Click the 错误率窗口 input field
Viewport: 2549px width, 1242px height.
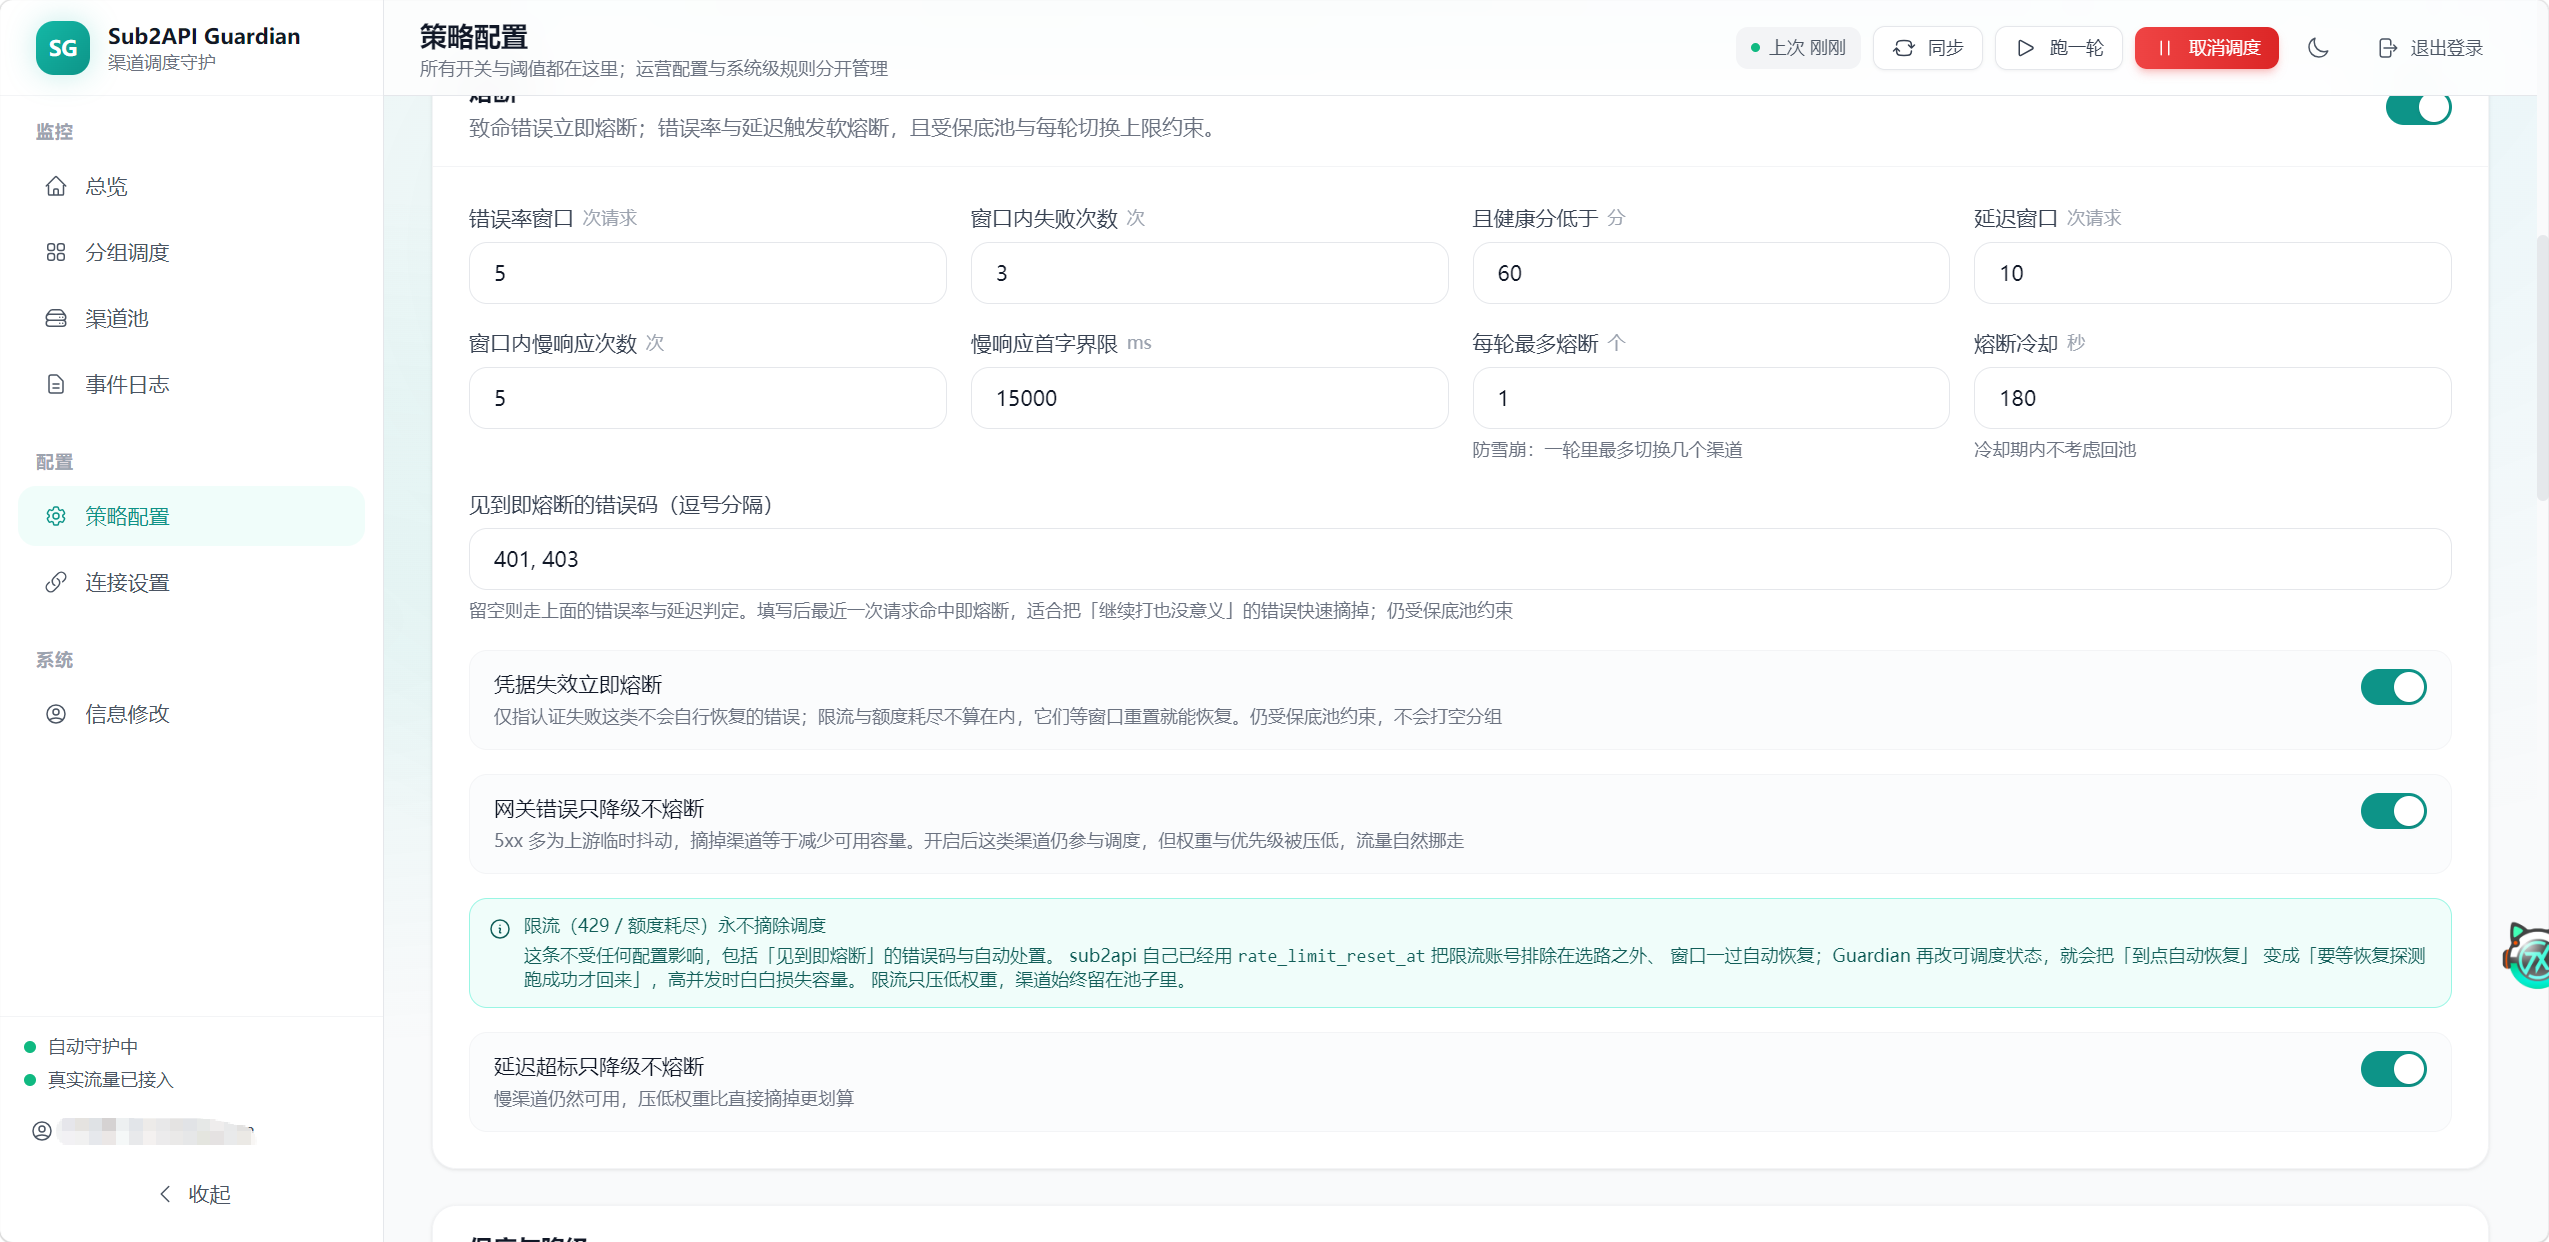(x=708, y=274)
